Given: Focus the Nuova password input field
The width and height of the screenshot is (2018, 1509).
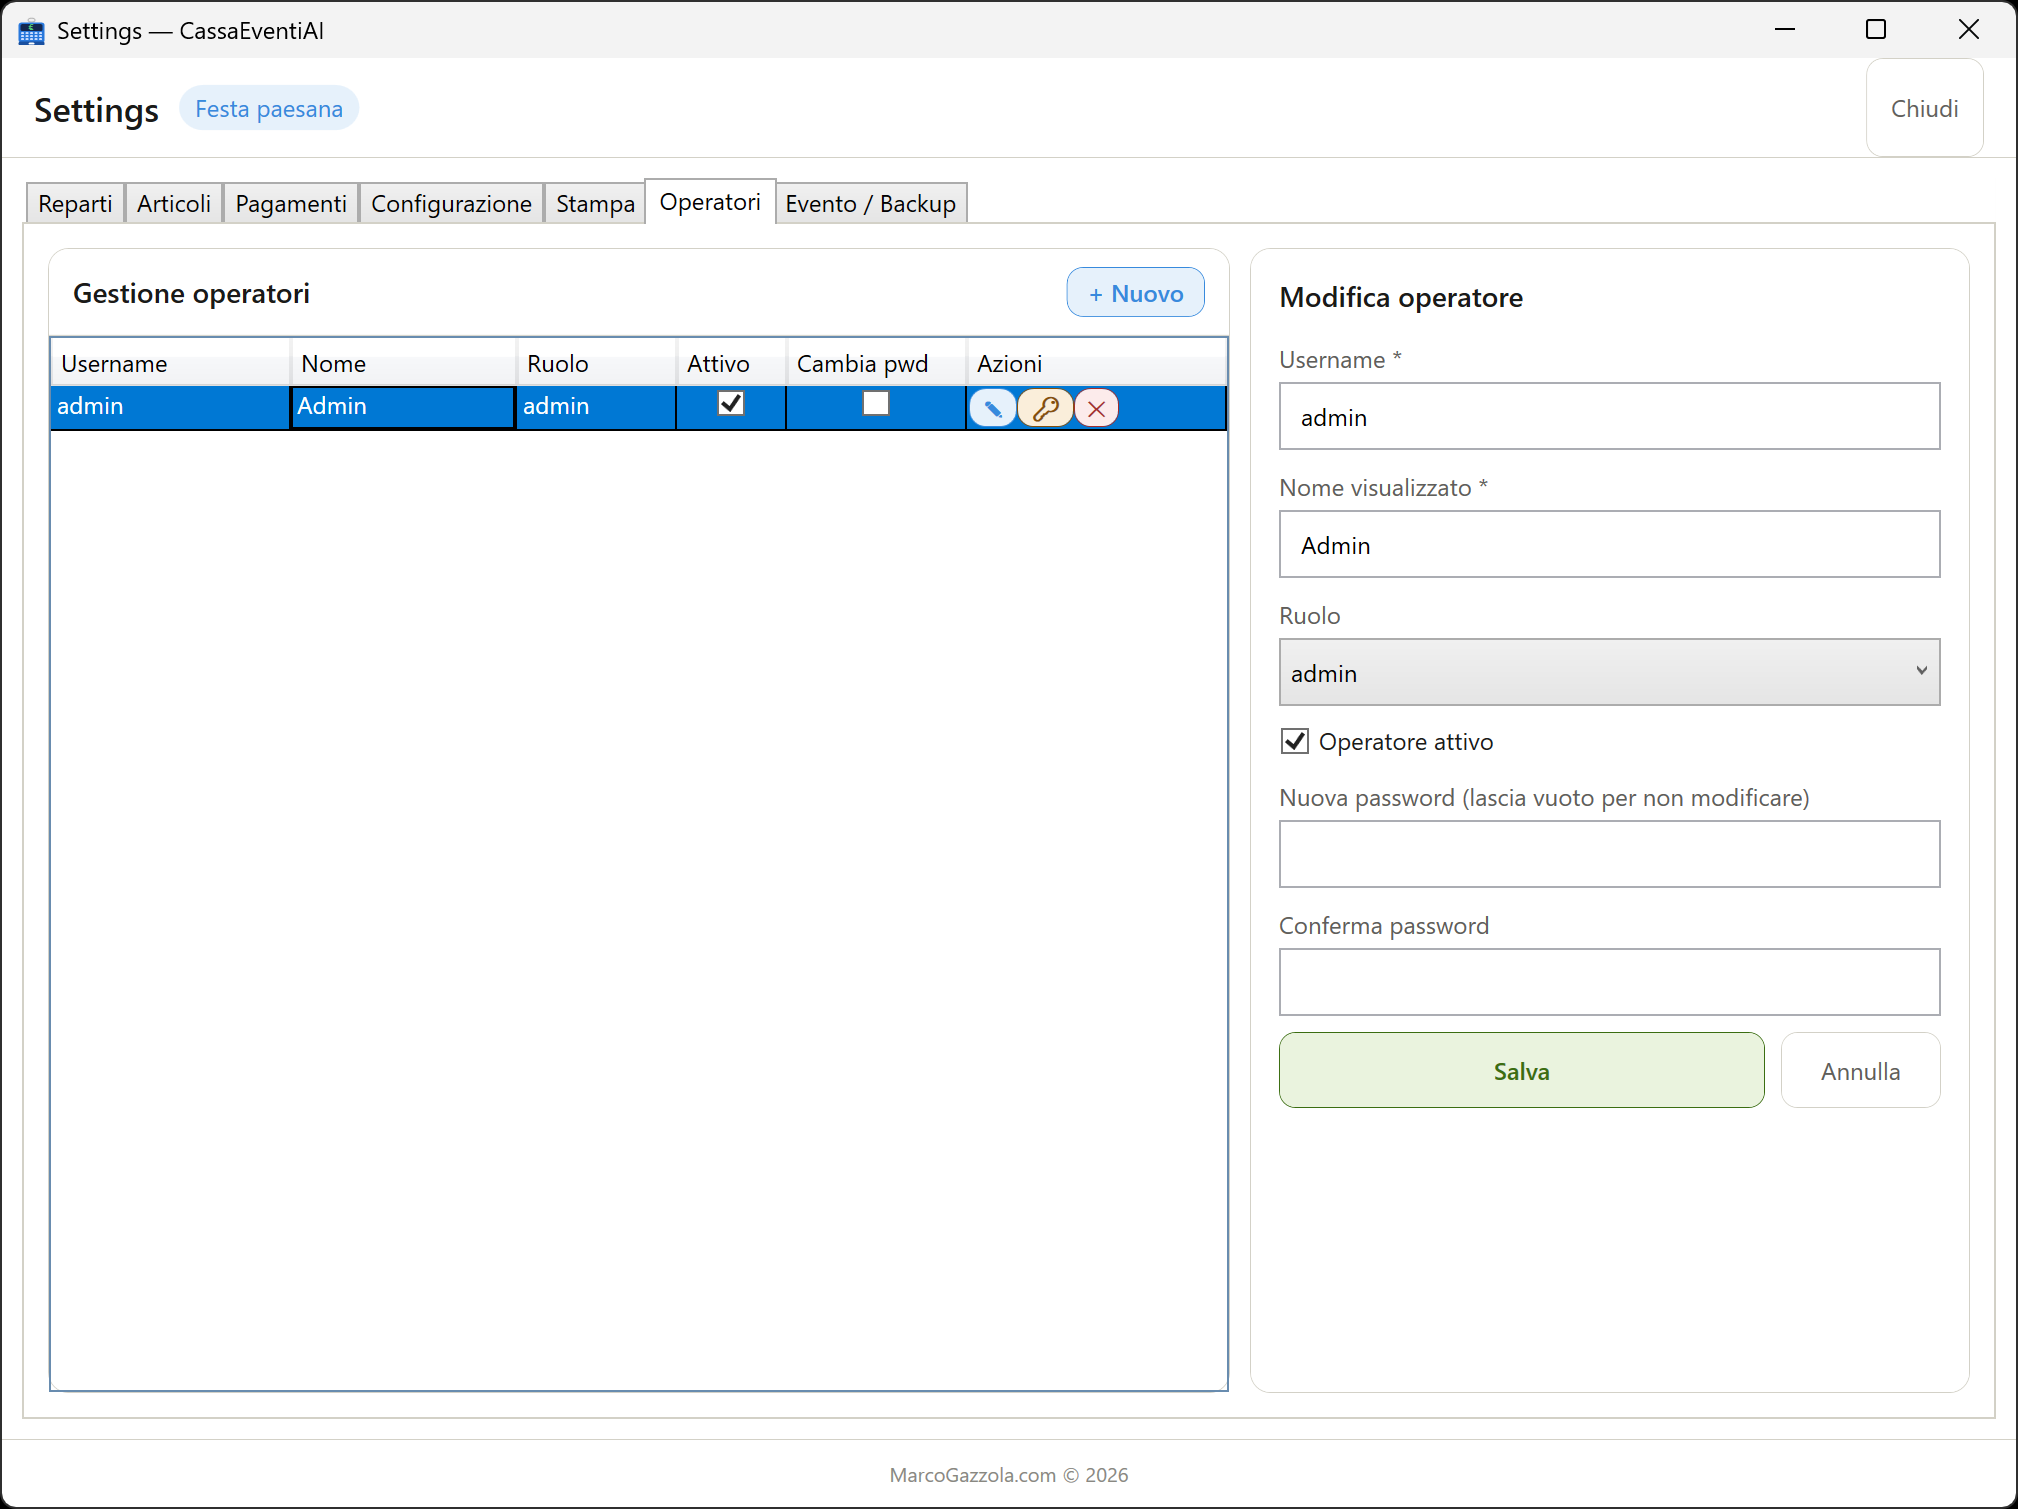Looking at the screenshot, I should (x=1609, y=854).
